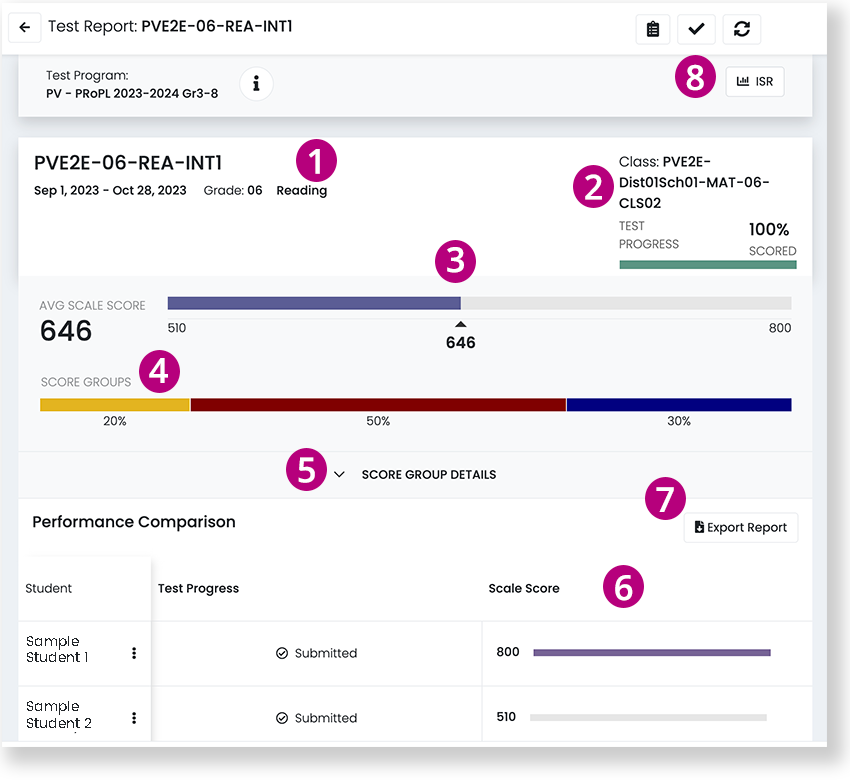Click the triangle marker below the score bar
The image size is (850, 781).
(x=460, y=324)
